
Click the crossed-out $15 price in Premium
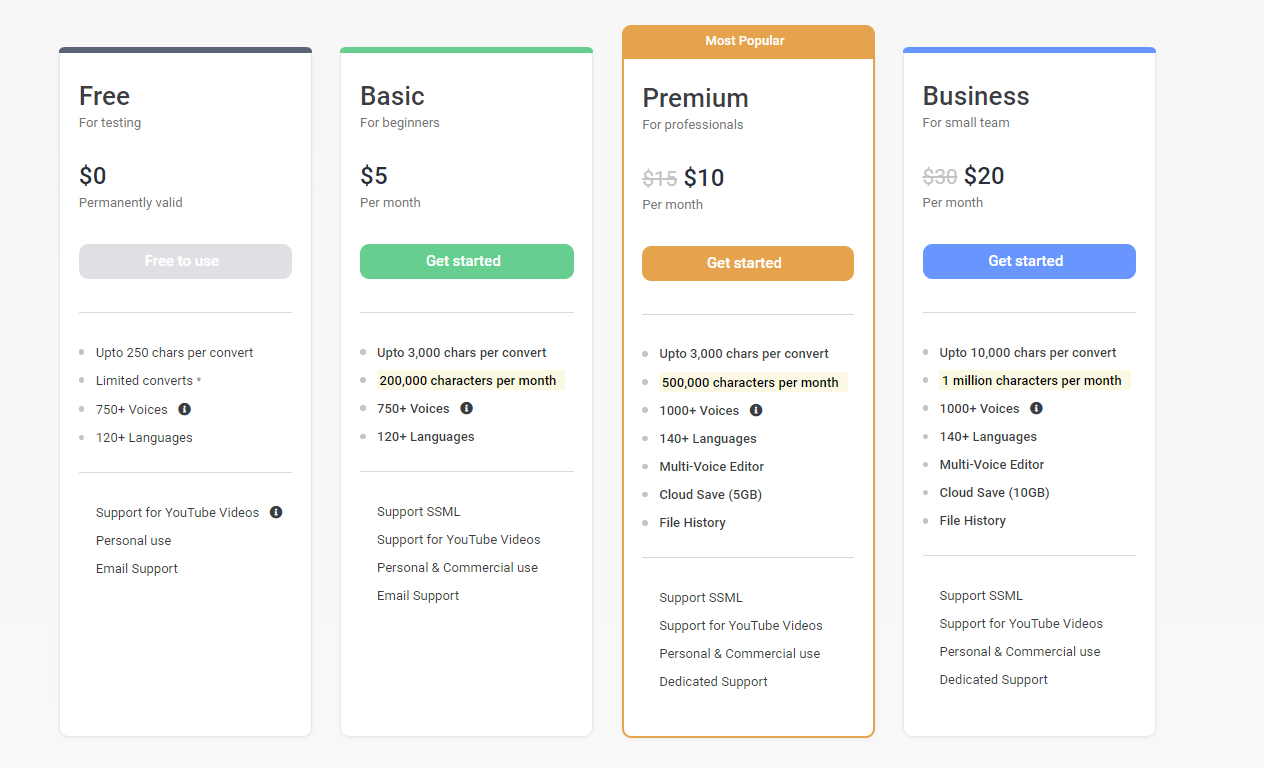(659, 179)
